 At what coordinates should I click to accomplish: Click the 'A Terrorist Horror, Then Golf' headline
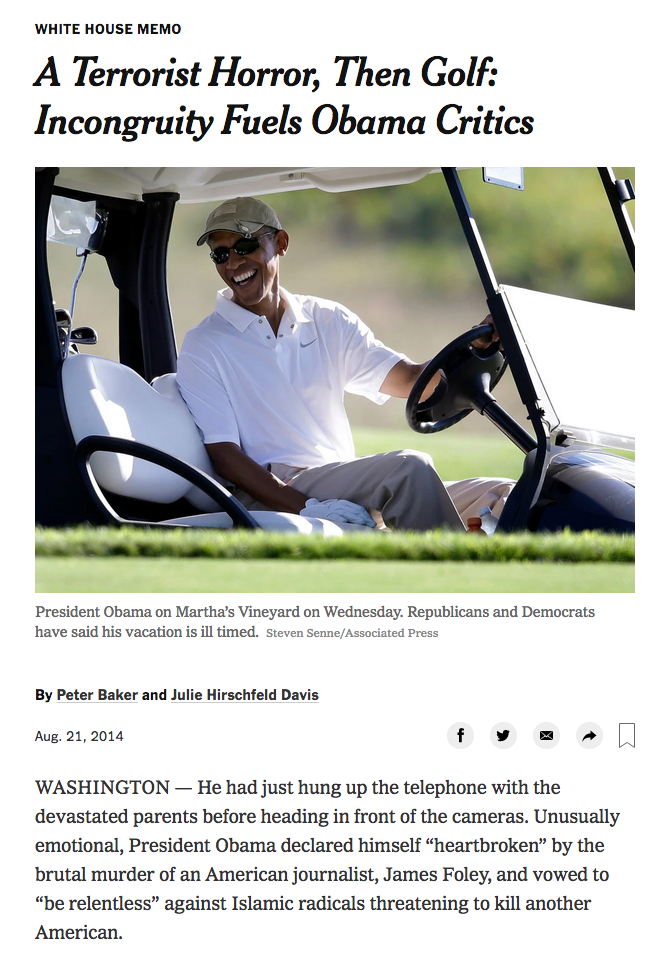[266, 72]
